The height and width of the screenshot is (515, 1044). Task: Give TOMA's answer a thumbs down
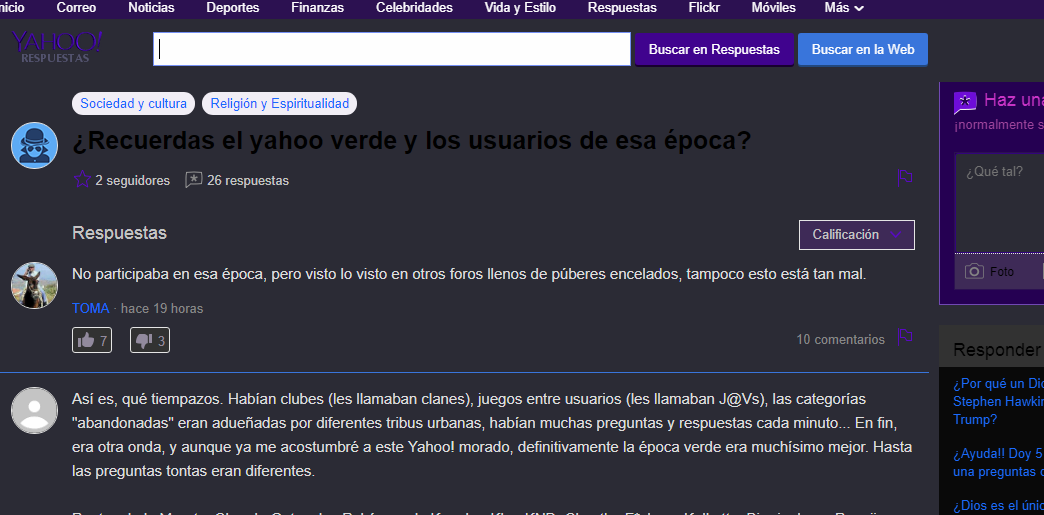[x=150, y=340]
